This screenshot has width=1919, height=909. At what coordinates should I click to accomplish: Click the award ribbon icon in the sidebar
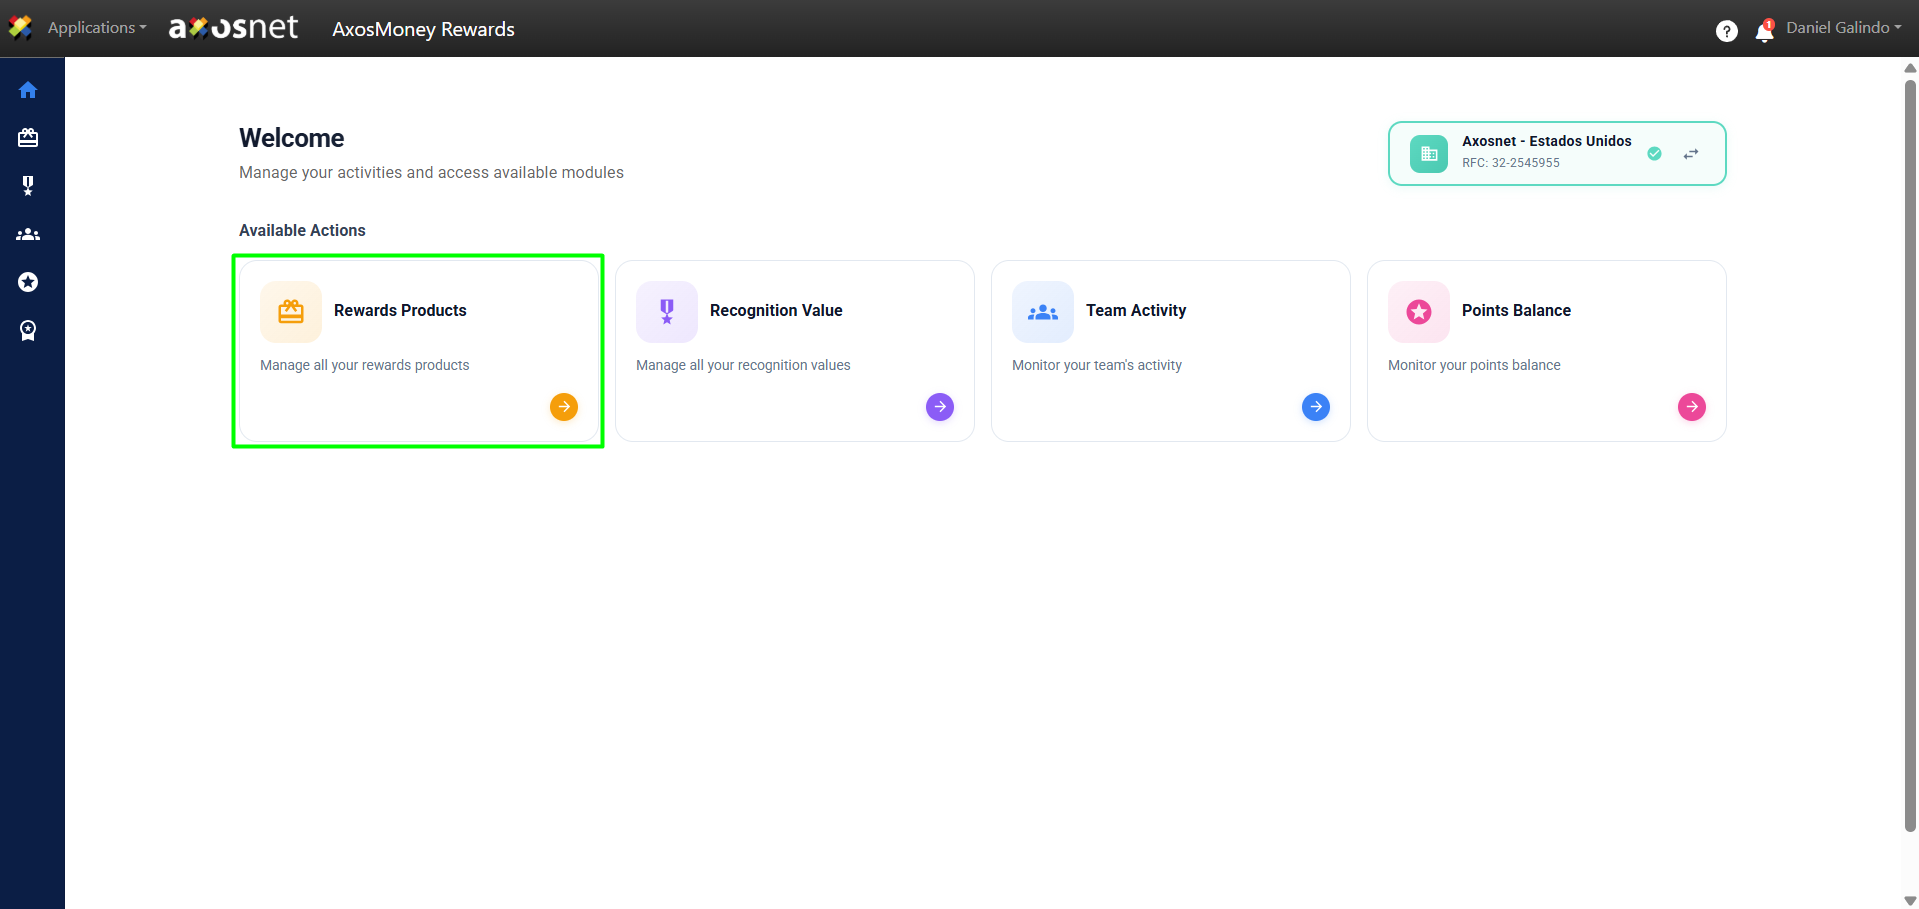tap(28, 330)
